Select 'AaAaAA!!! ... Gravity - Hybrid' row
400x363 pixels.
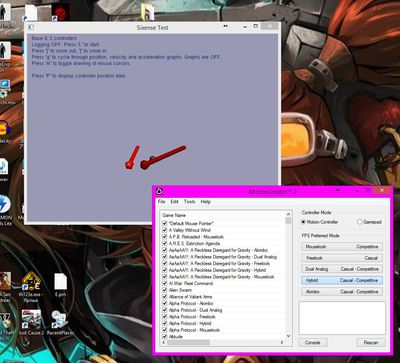(217, 270)
